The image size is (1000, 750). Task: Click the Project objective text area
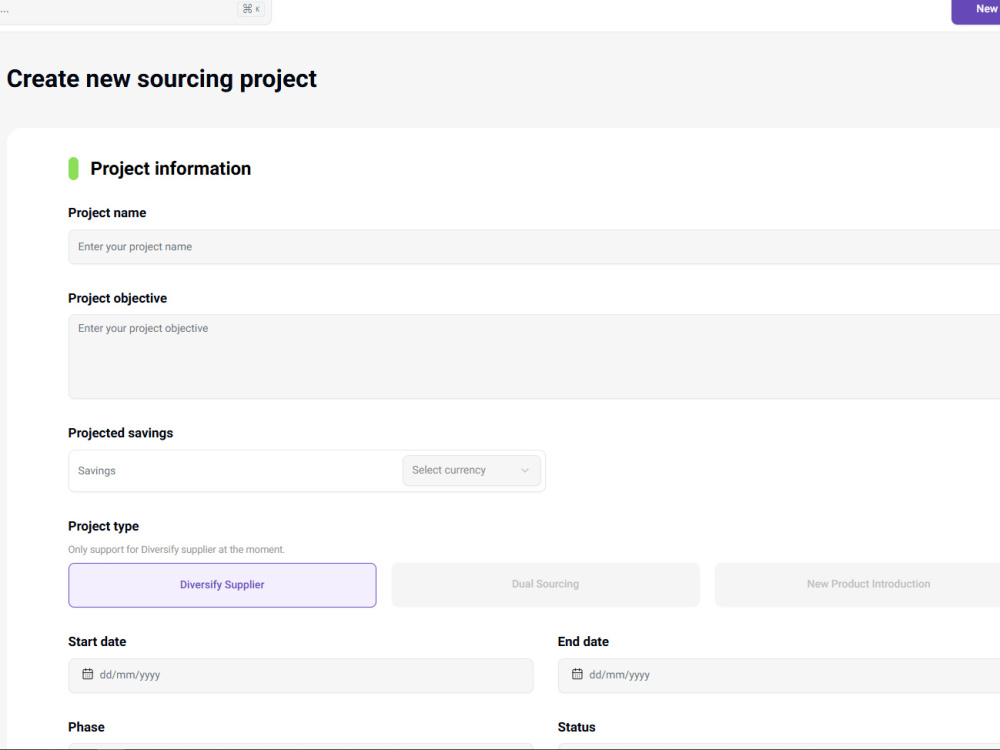point(534,357)
